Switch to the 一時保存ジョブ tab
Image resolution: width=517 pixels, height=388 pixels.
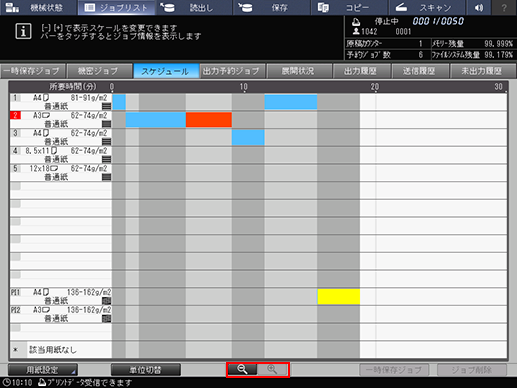32,71
